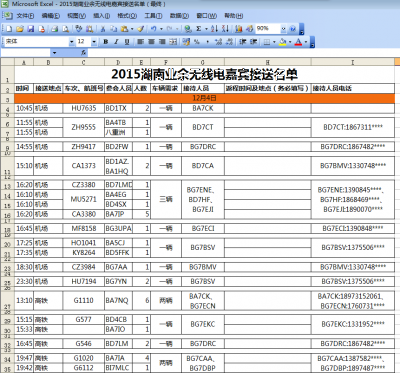Open the 视图(V) menu
400x373 pixels.
(76, 16)
